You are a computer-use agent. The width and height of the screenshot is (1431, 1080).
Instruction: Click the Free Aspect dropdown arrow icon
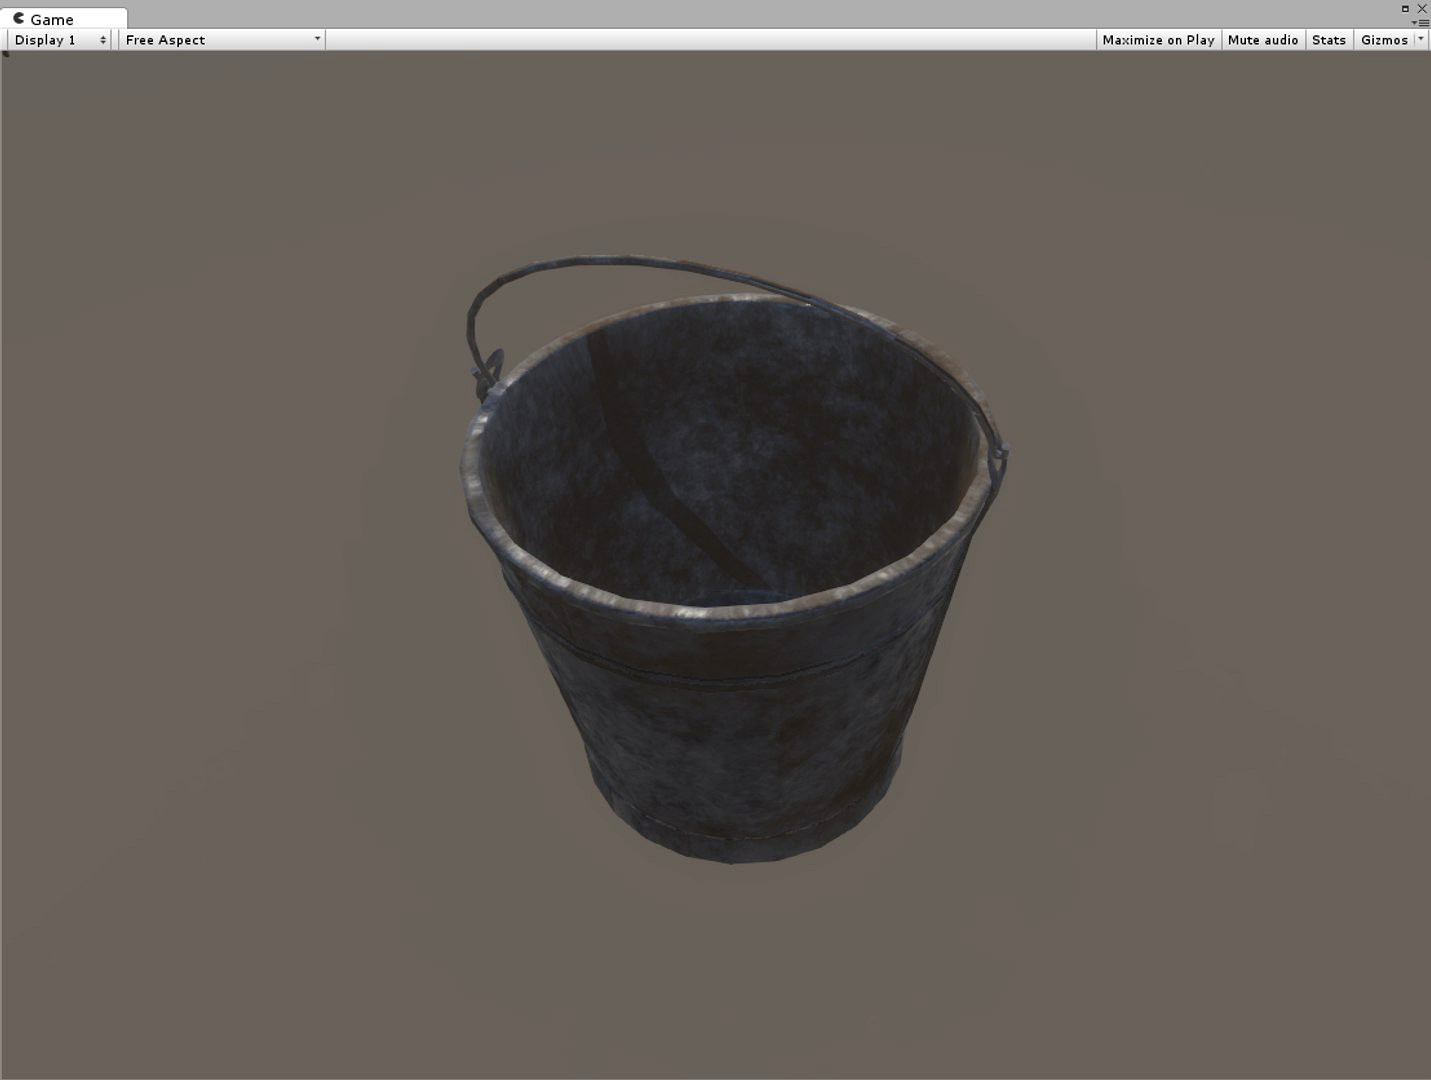tap(317, 40)
